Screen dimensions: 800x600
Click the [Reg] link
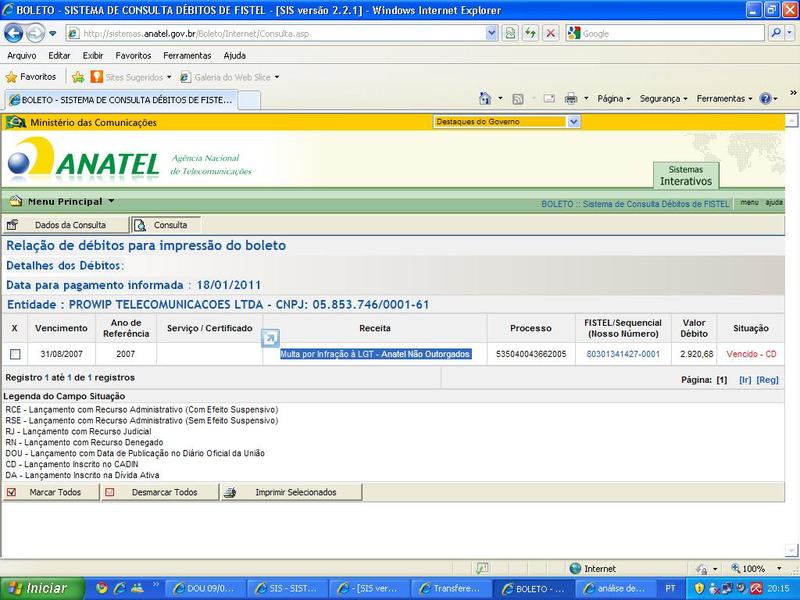click(x=767, y=380)
